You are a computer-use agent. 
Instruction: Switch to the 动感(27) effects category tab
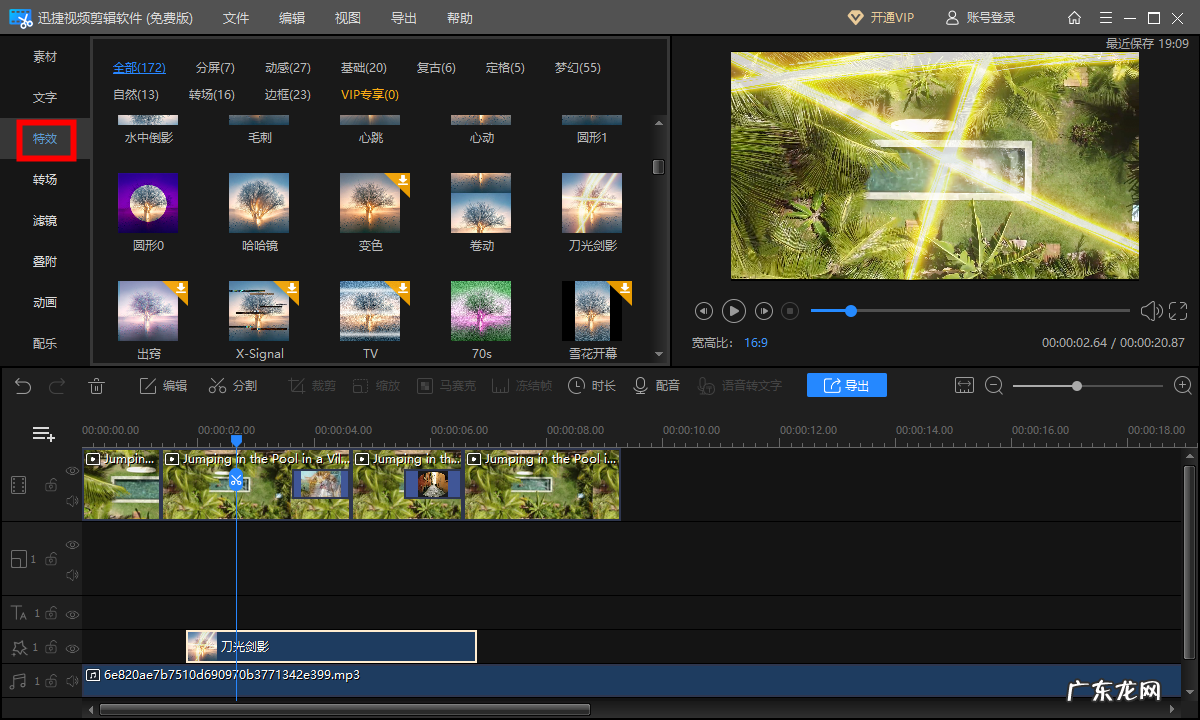coord(287,68)
